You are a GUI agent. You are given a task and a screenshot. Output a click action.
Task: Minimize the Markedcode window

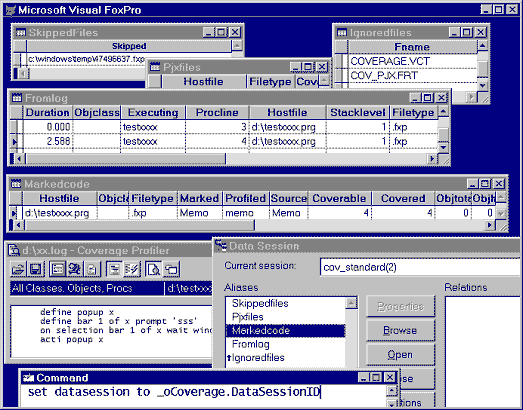[x=473, y=183]
